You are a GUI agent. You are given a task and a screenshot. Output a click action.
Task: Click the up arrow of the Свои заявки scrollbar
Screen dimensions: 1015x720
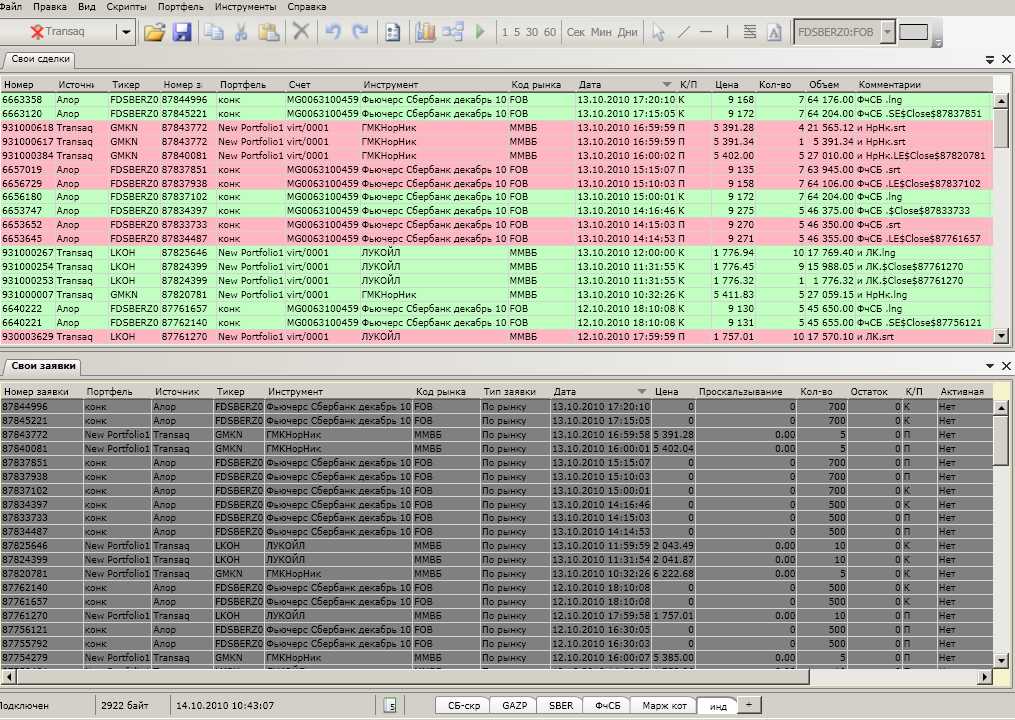(x=1001, y=408)
